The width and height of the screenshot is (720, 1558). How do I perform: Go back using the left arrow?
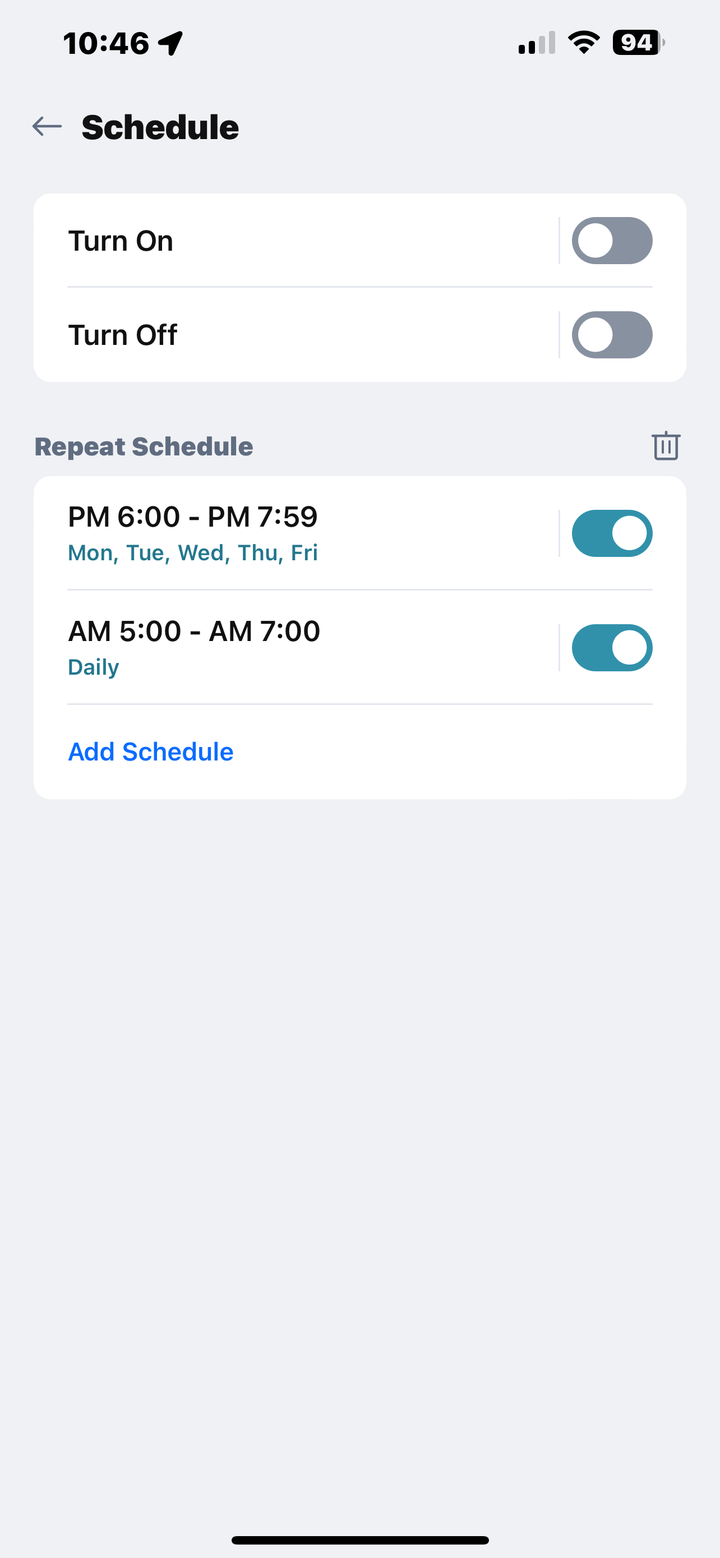[x=47, y=126]
